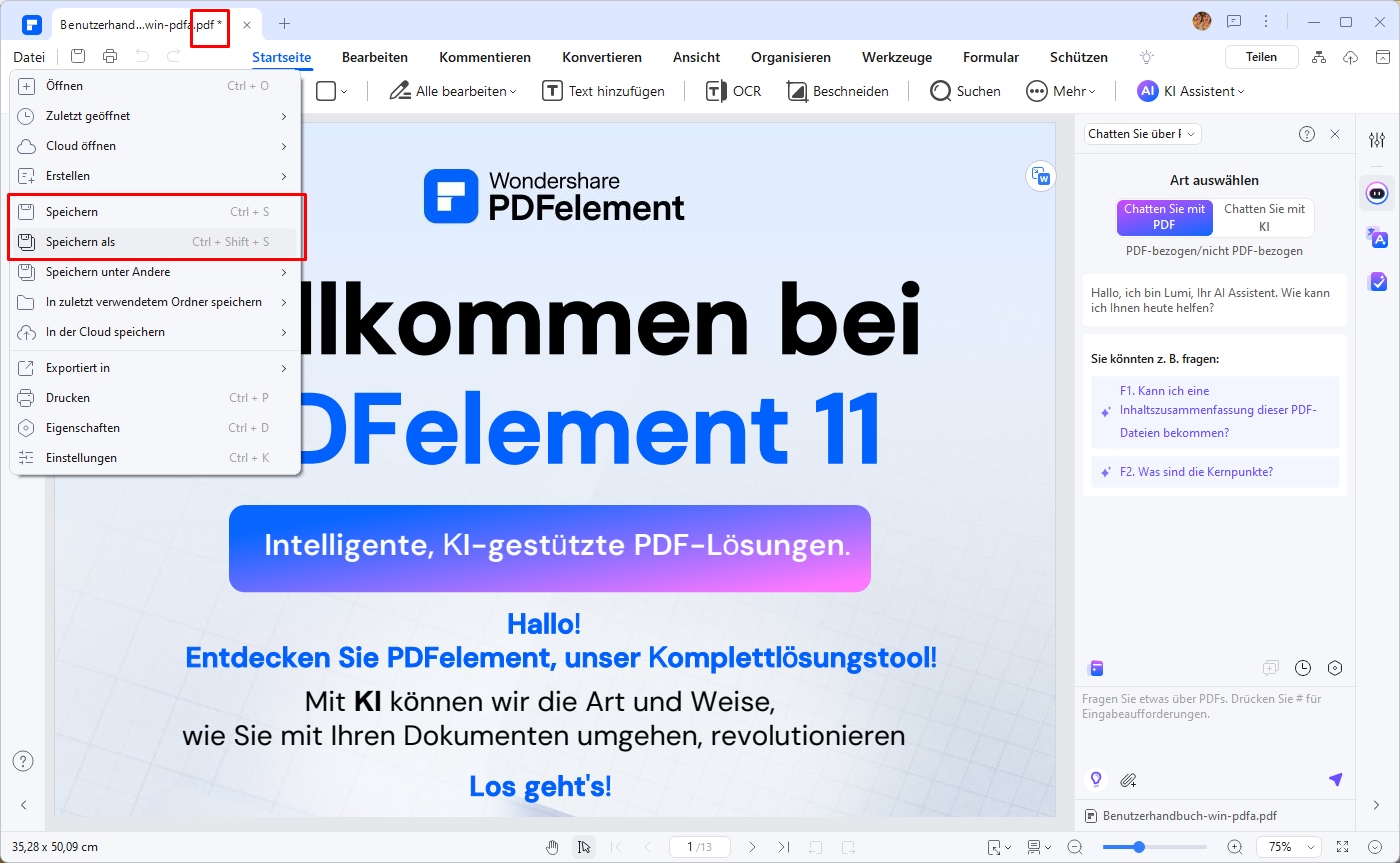
Task: Open the Mehr tools dropdown
Action: 1061,91
